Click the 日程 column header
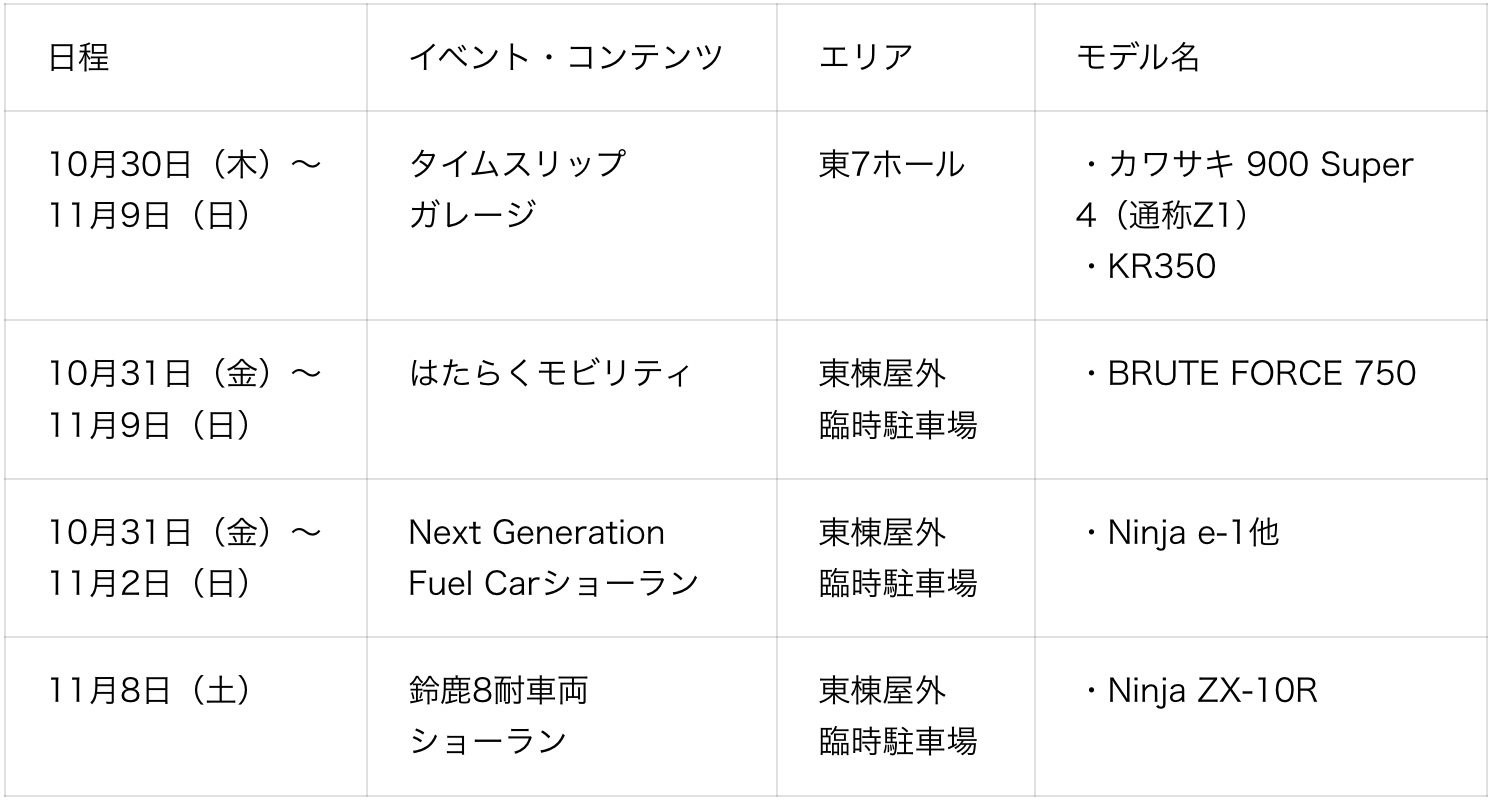The image size is (1492, 800). click(x=79, y=58)
